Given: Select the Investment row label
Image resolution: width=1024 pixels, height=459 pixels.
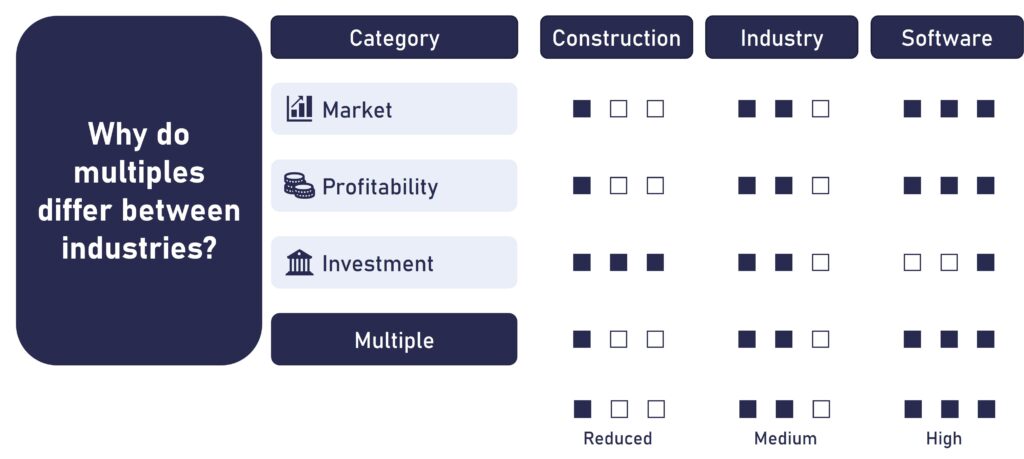Looking at the screenshot, I should tap(394, 262).
